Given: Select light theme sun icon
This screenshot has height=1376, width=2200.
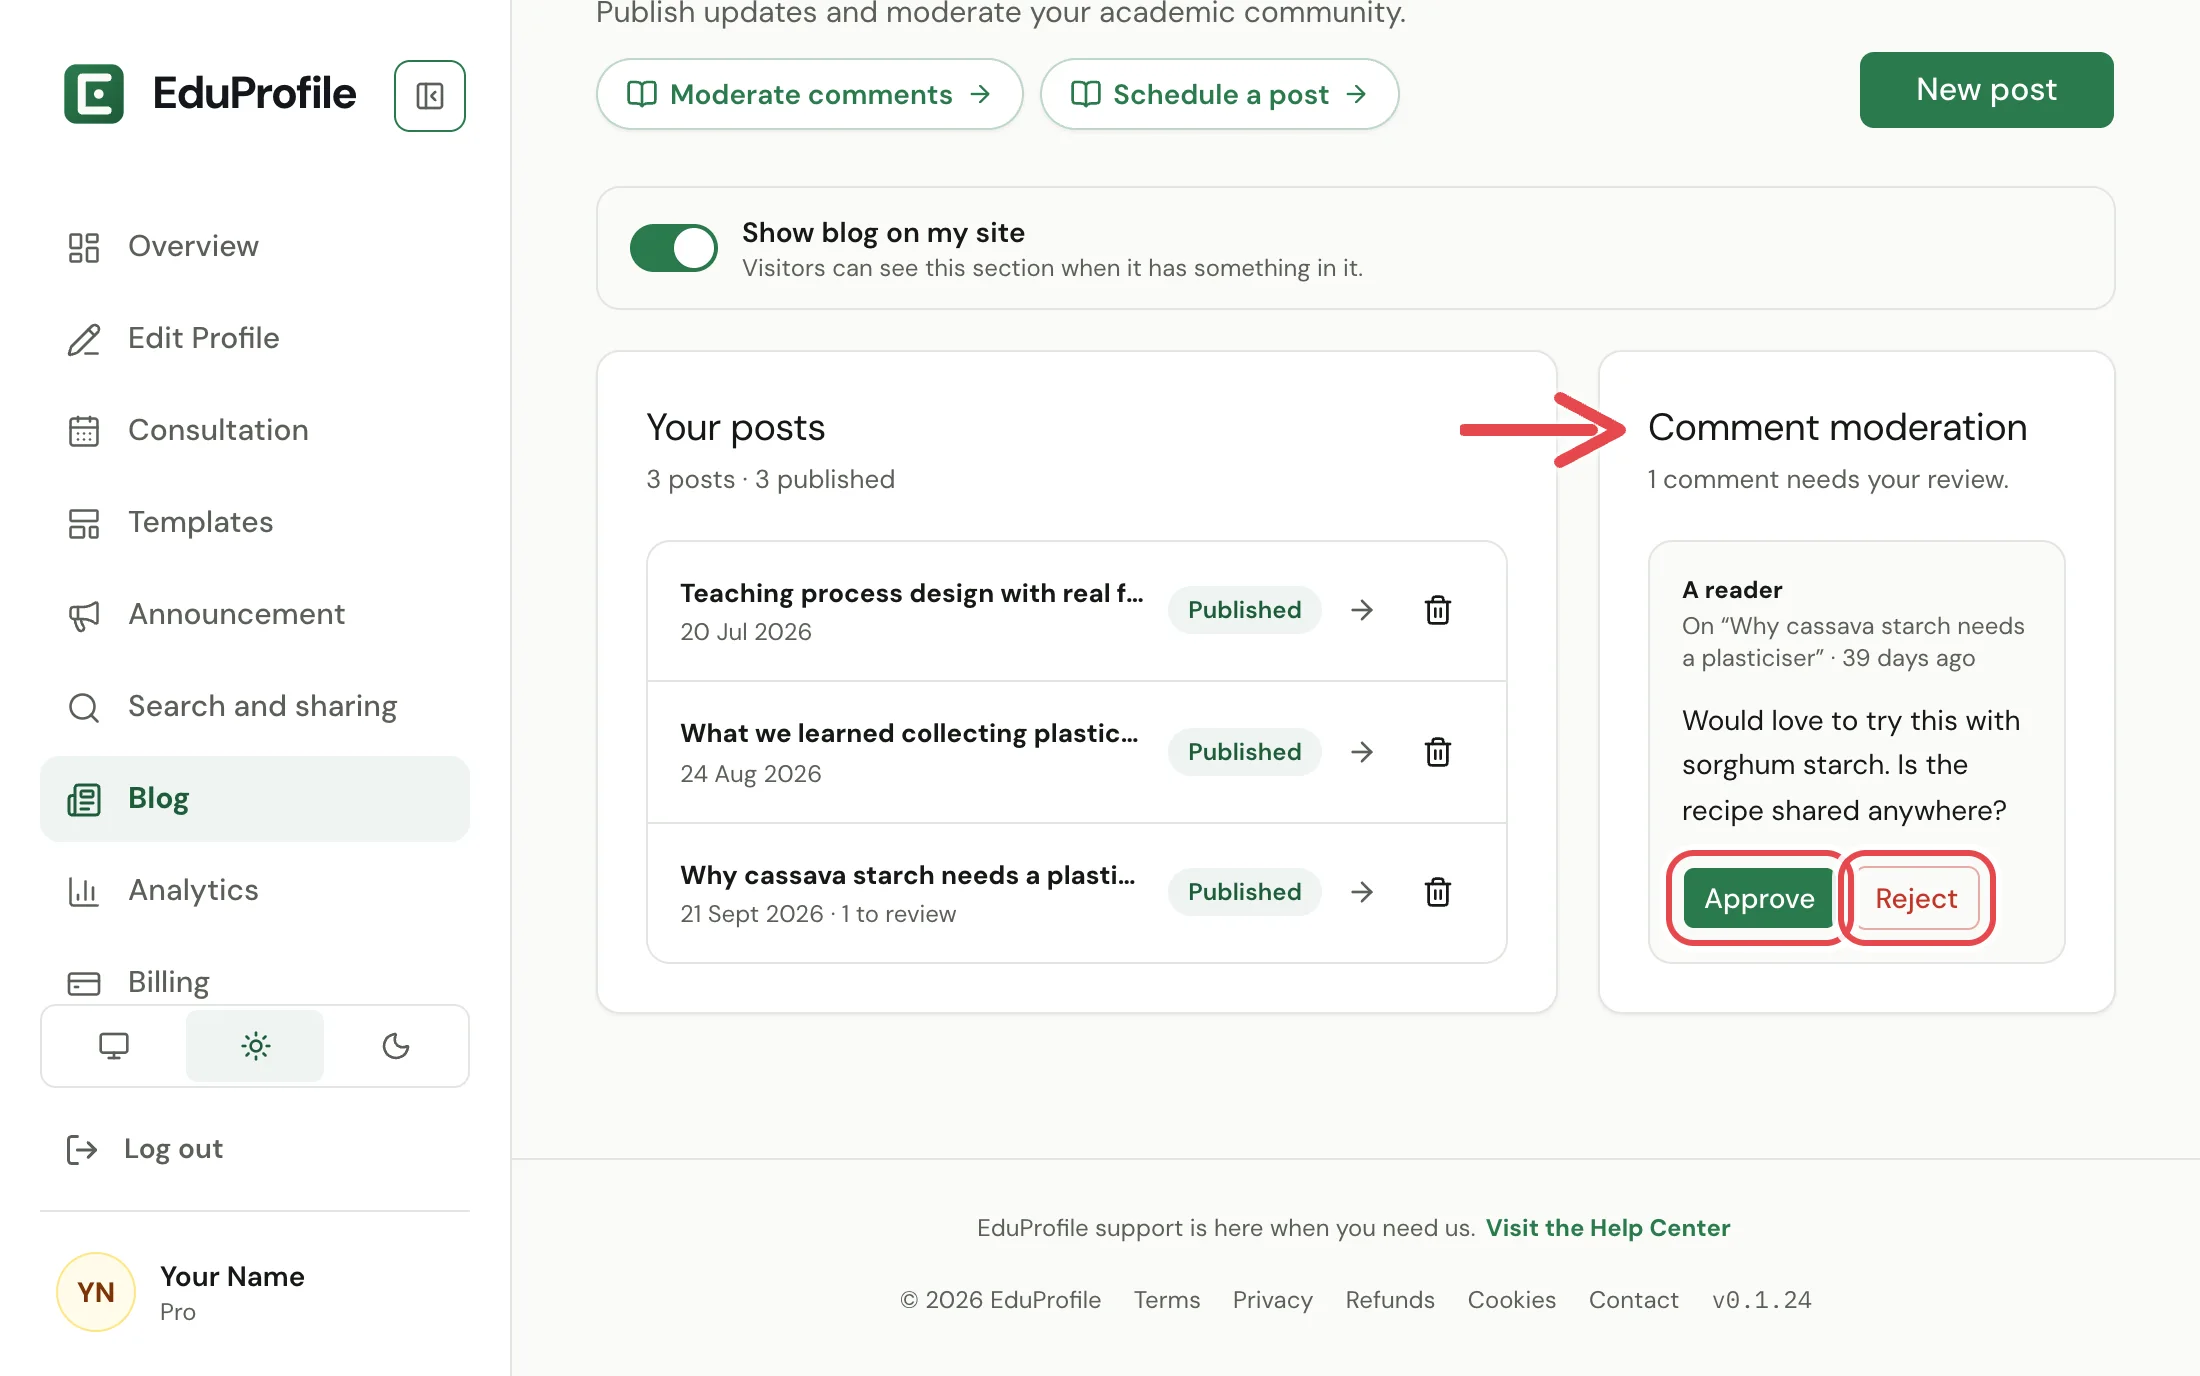Looking at the screenshot, I should click(255, 1046).
